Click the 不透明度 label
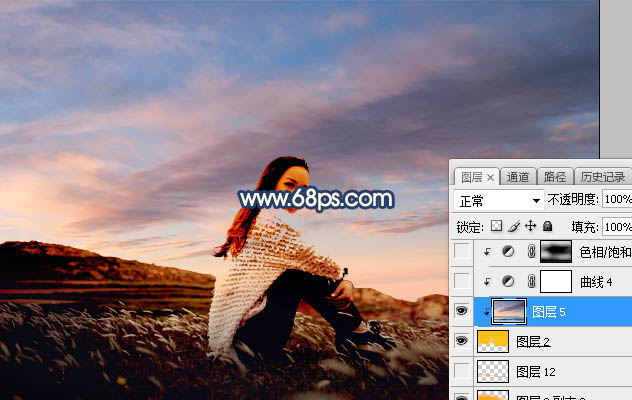632x400 pixels. [573, 200]
